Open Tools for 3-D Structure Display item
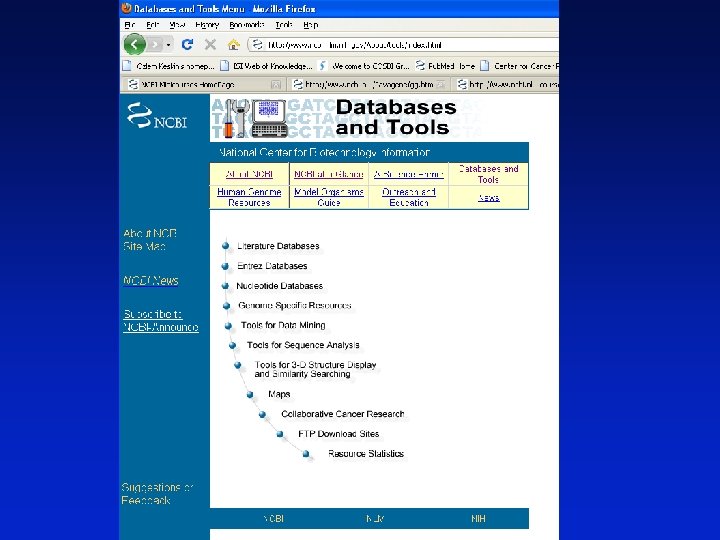The image size is (720, 540). pyautogui.click(x=315, y=369)
